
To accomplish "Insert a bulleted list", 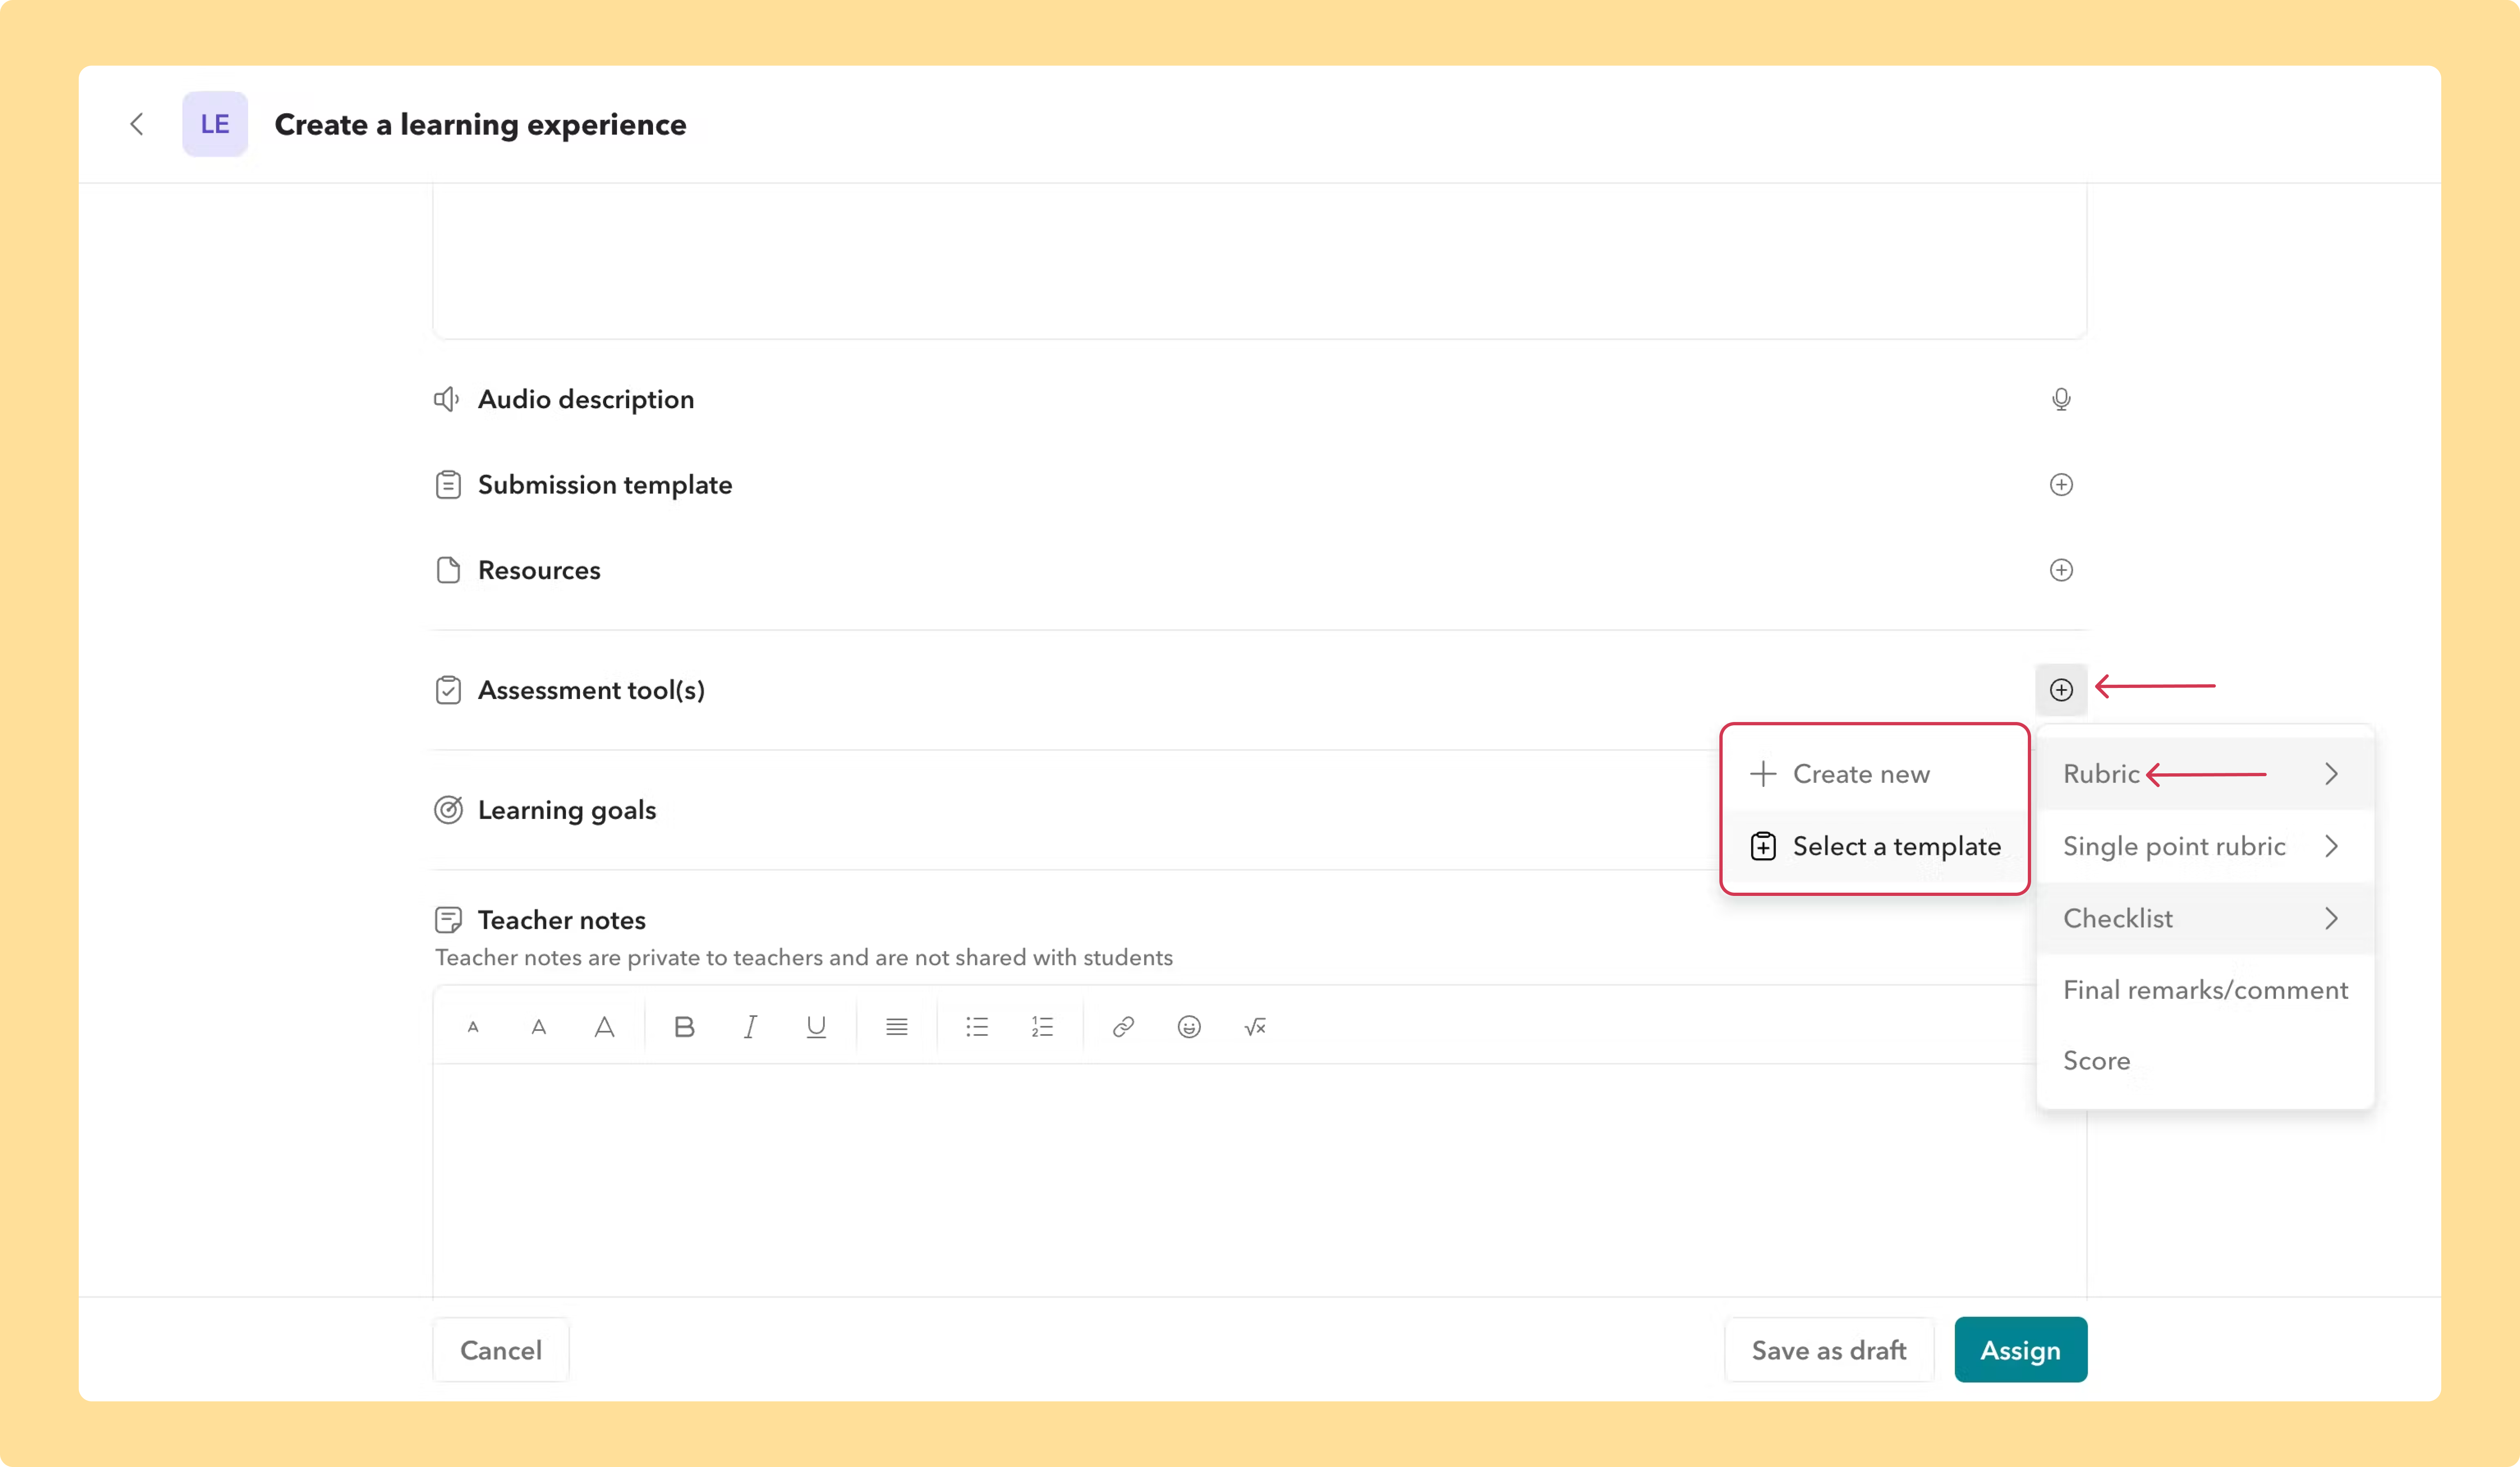I will click(977, 1027).
